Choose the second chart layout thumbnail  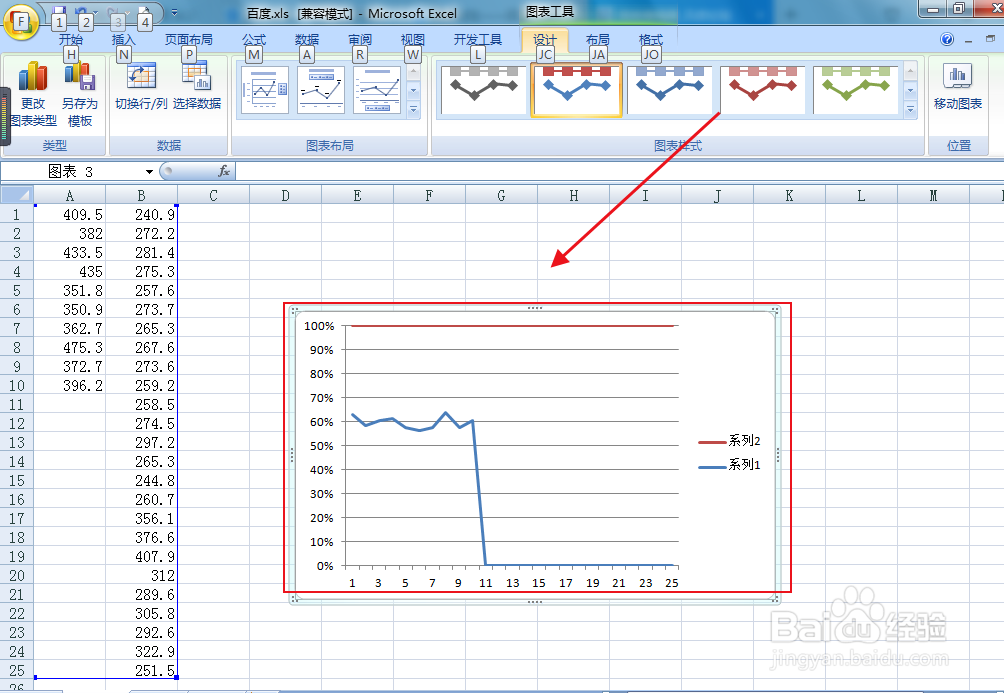coord(321,90)
